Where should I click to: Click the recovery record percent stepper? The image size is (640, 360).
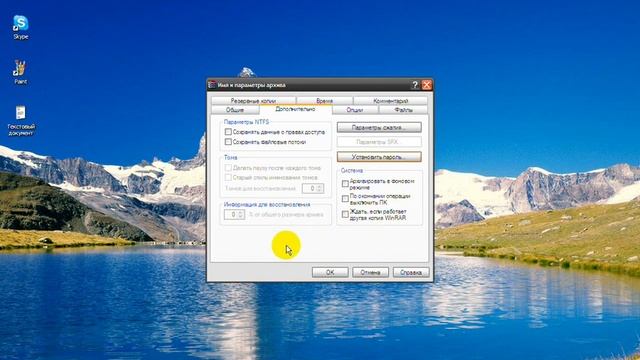point(241,214)
